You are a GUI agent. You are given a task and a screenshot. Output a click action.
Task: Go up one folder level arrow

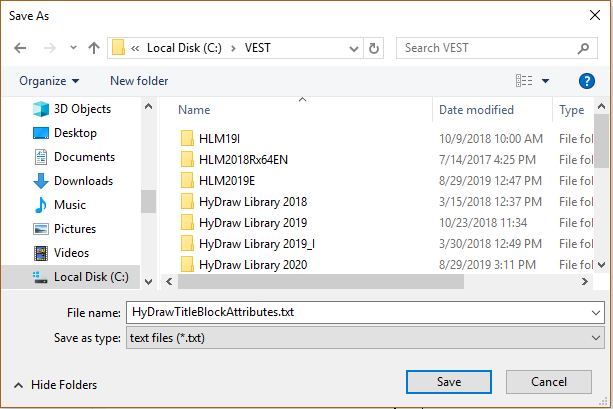pos(94,48)
